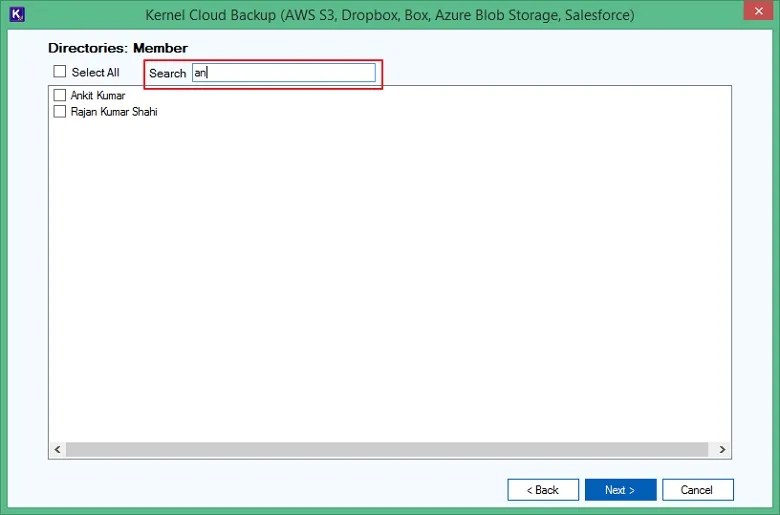Close the Kernel Cloud Backup window
Screen dimensions: 780x515
(x=758, y=11)
